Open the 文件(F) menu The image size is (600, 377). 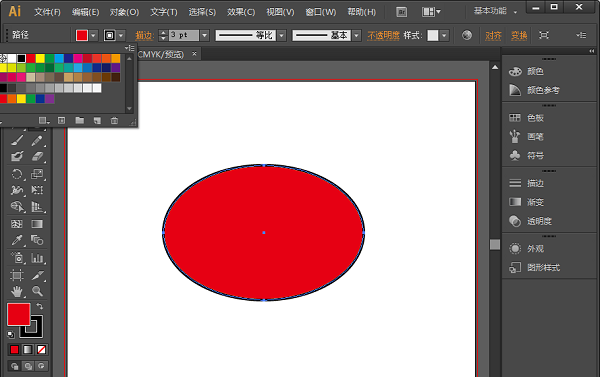(x=47, y=12)
